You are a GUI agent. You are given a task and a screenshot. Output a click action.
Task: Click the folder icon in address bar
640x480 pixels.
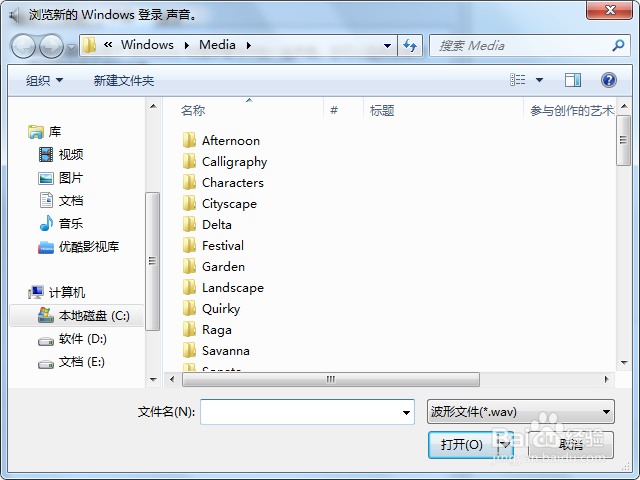click(89, 45)
